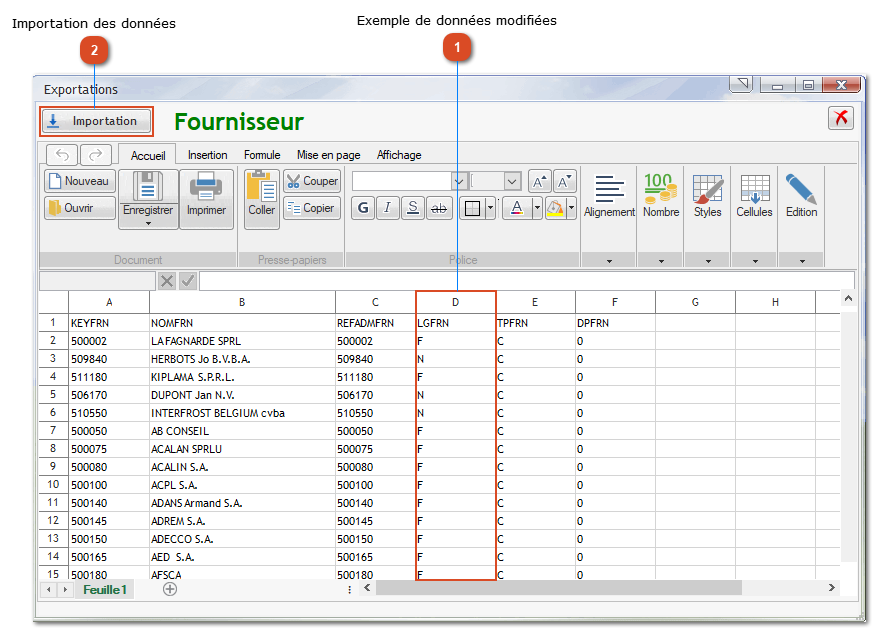Click the Couper scissors button

click(x=312, y=181)
